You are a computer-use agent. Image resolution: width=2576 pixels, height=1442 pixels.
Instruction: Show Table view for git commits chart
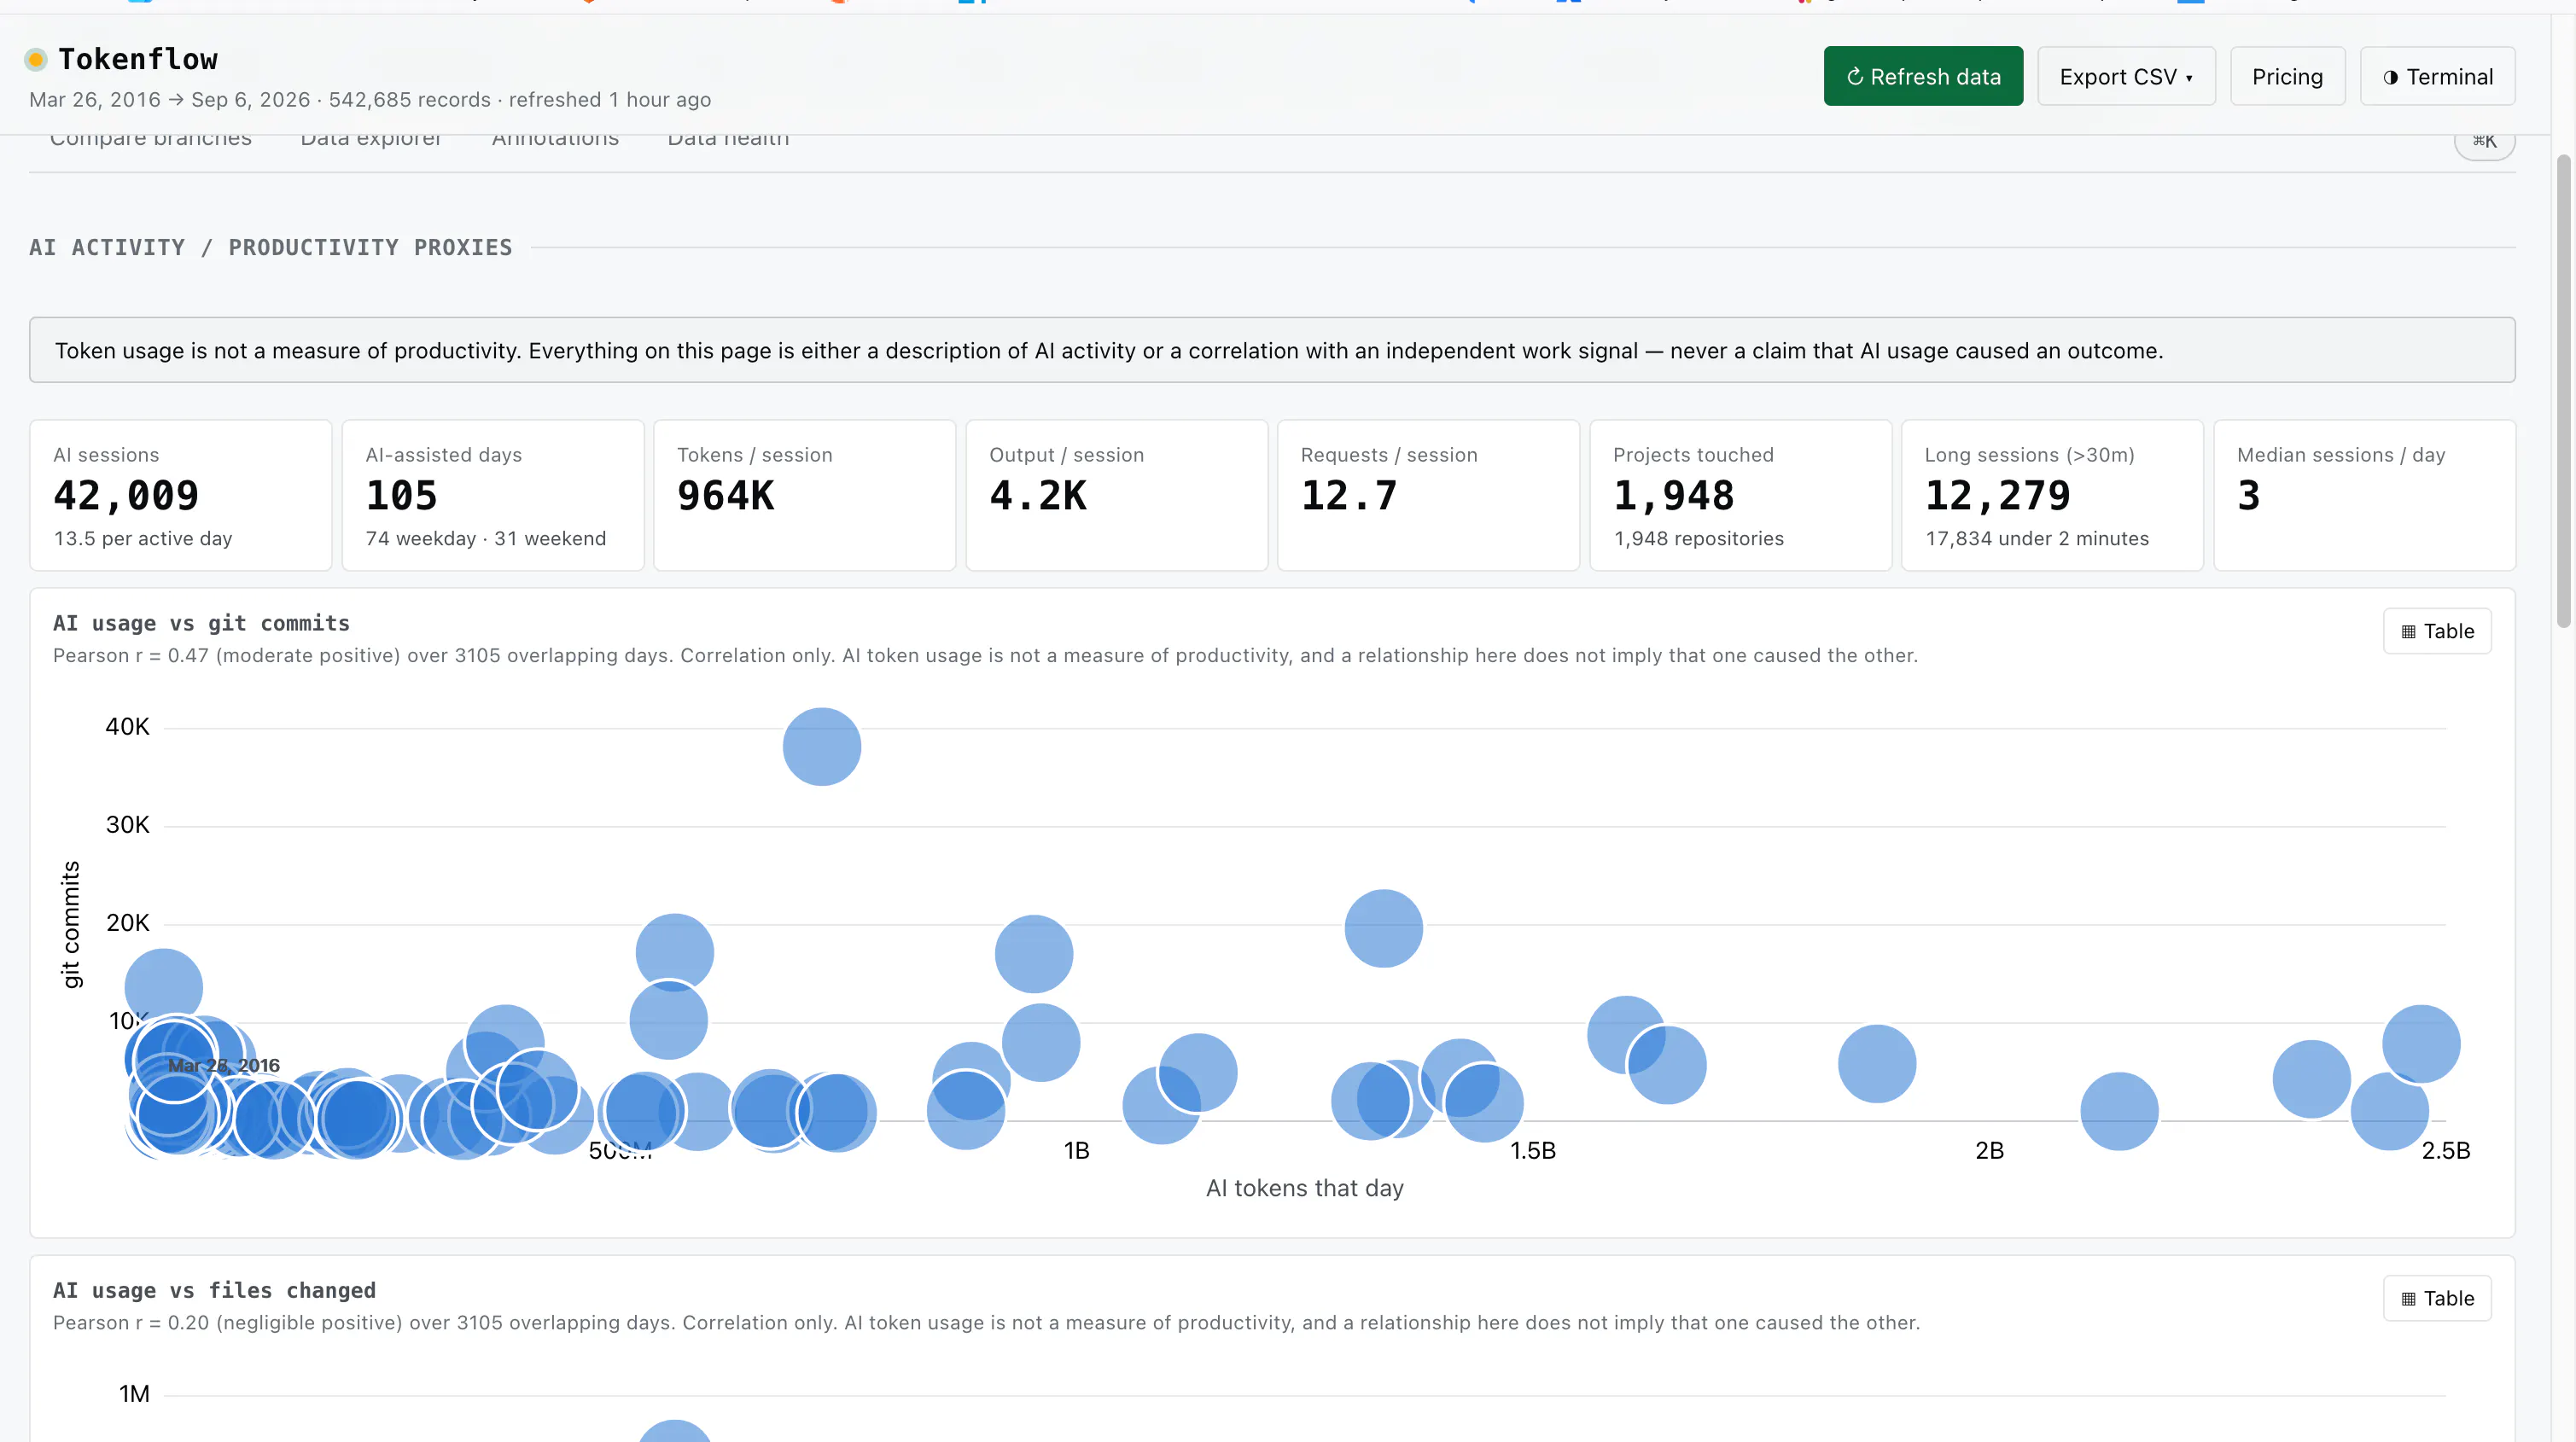(2436, 631)
